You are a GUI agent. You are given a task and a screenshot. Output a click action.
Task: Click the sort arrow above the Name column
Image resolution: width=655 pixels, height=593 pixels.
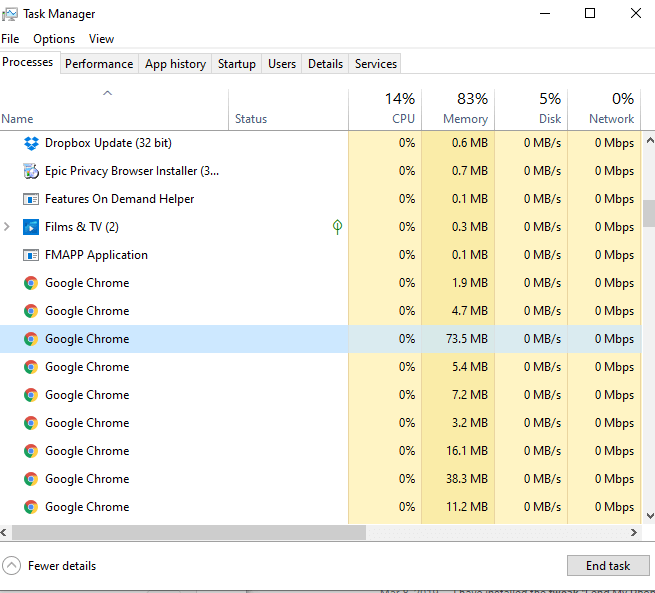(x=107, y=94)
